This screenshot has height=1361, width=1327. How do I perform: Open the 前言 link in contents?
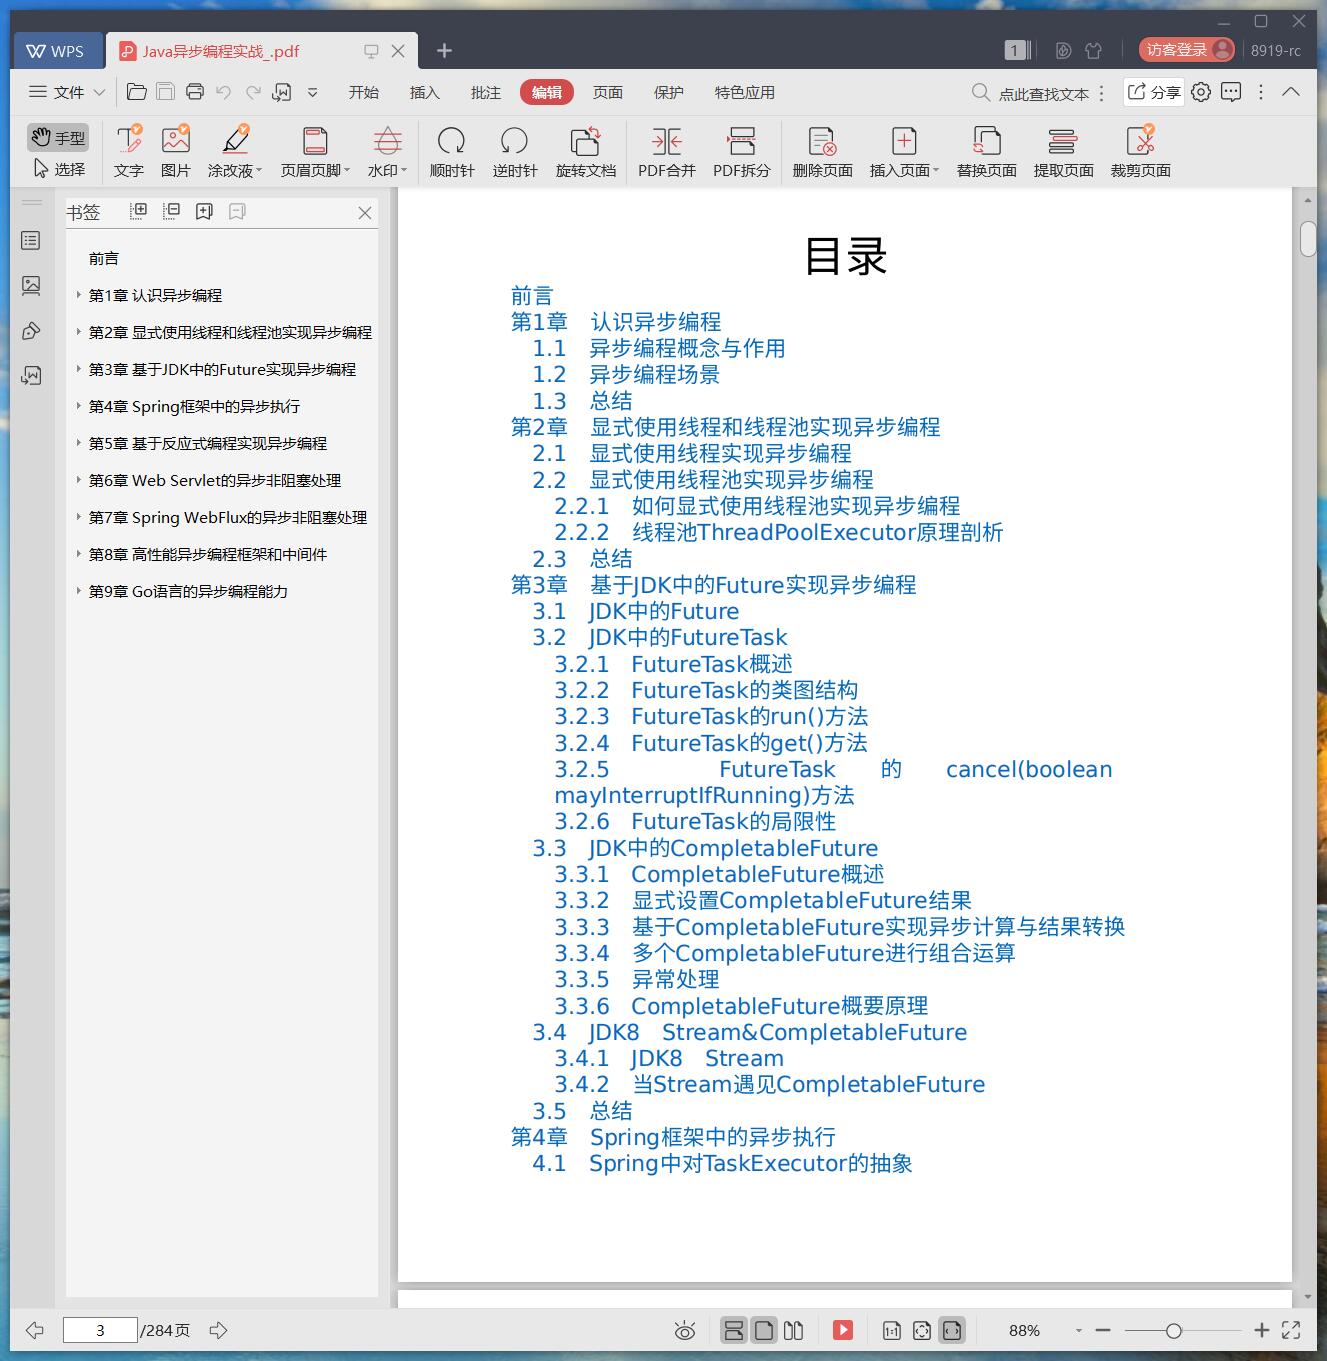[531, 296]
